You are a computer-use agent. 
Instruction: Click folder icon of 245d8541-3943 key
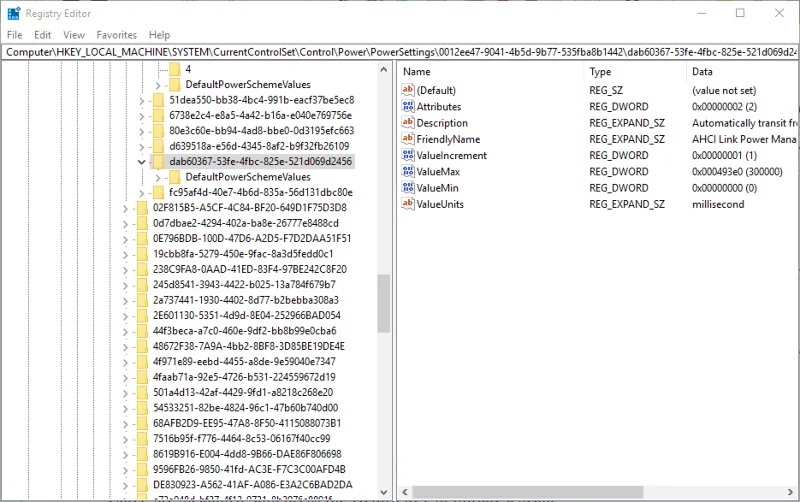click(x=142, y=284)
